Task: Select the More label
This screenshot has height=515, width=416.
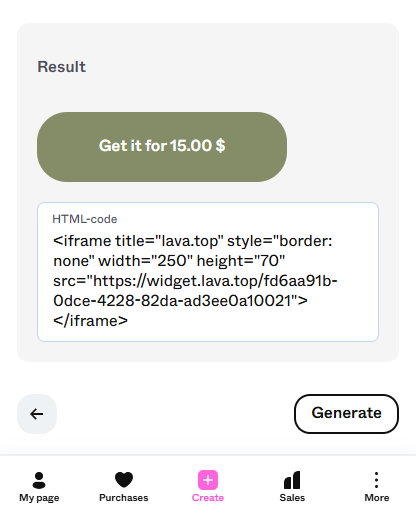Action: [x=377, y=498]
